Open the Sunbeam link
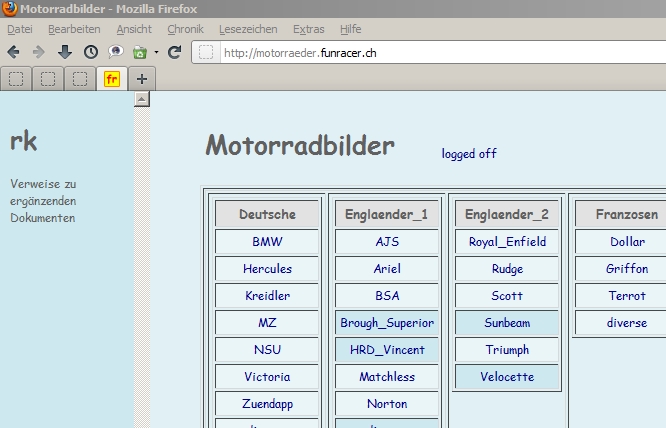 tap(507, 323)
